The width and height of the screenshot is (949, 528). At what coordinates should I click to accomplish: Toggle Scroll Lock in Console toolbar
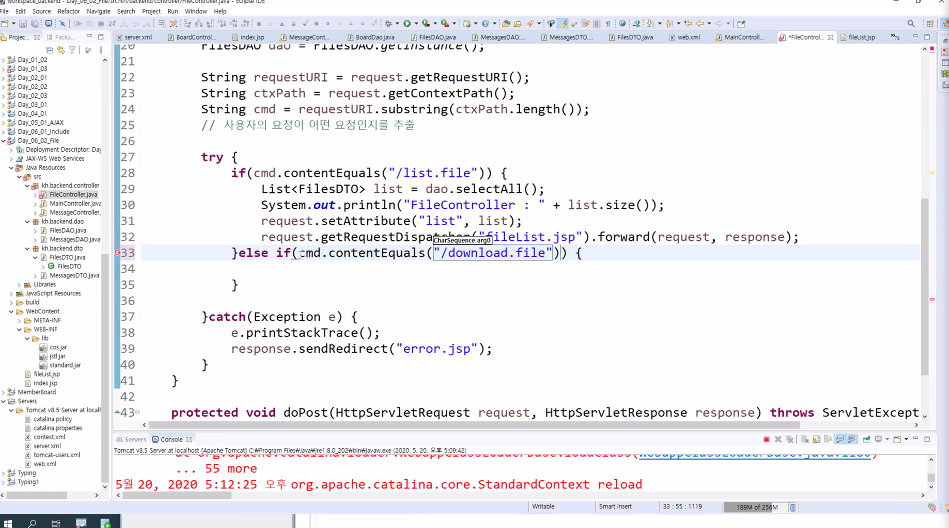(816, 439)
